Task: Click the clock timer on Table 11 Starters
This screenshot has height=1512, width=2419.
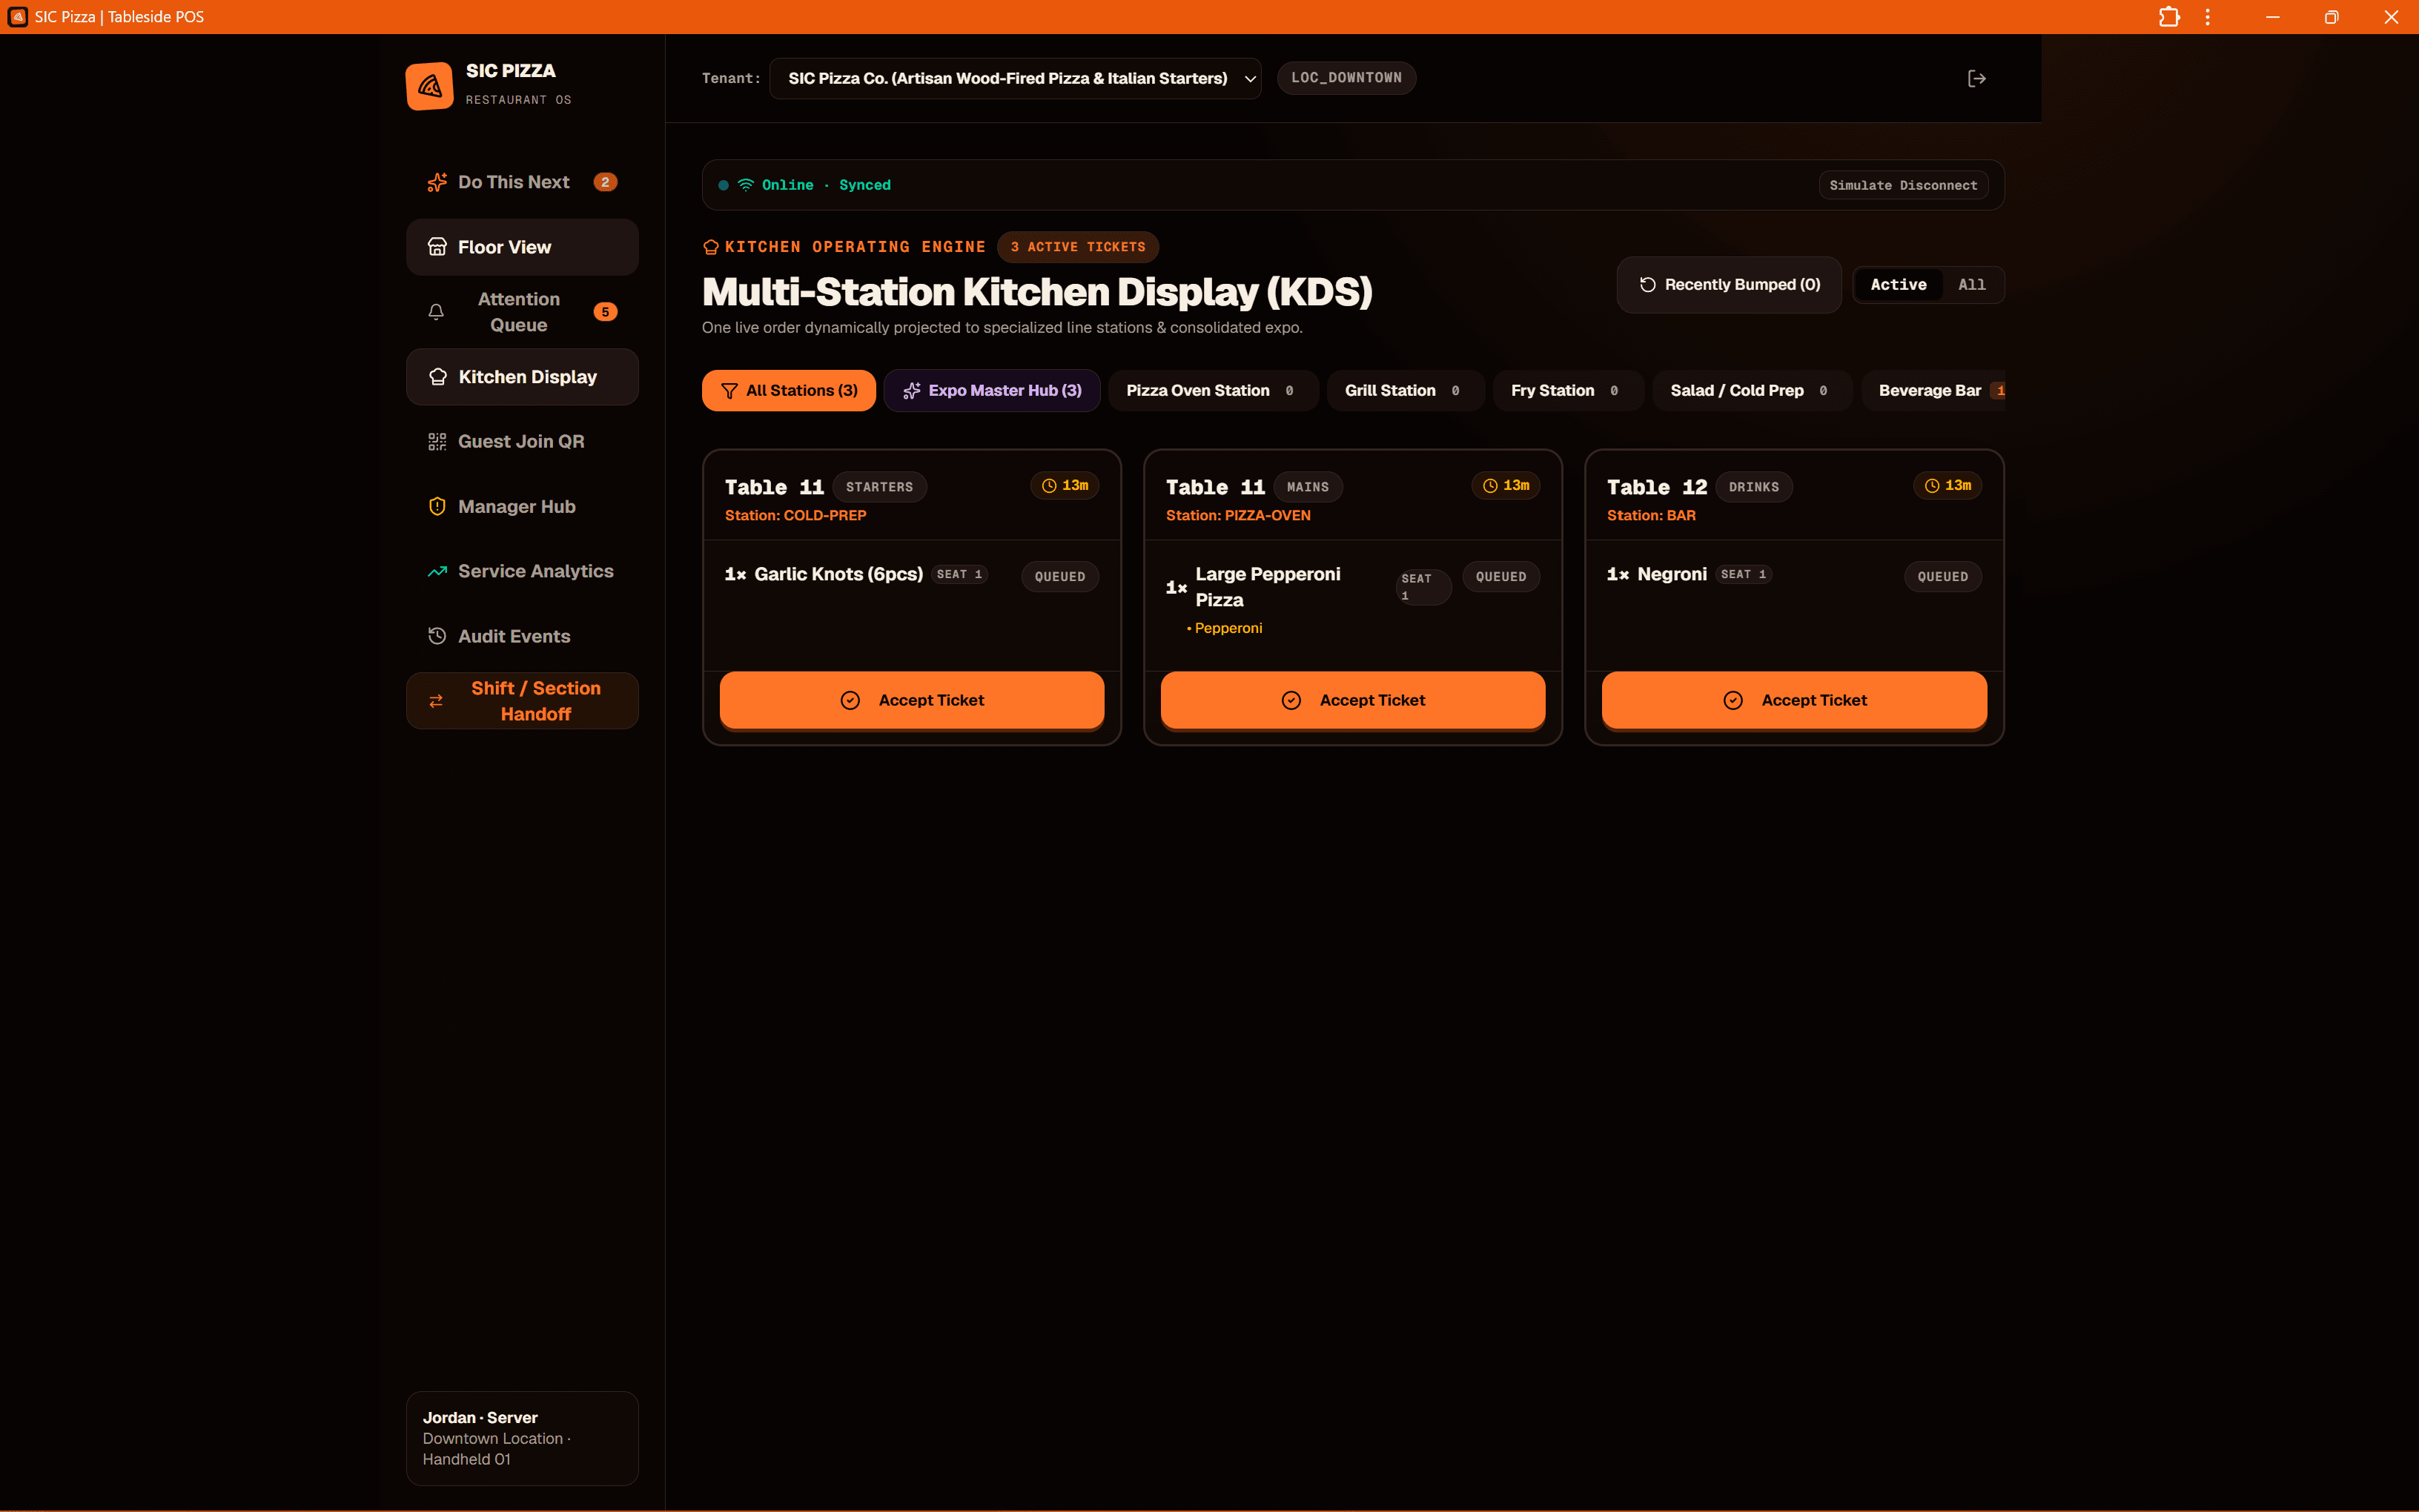Action: (x=1065, y=486)
